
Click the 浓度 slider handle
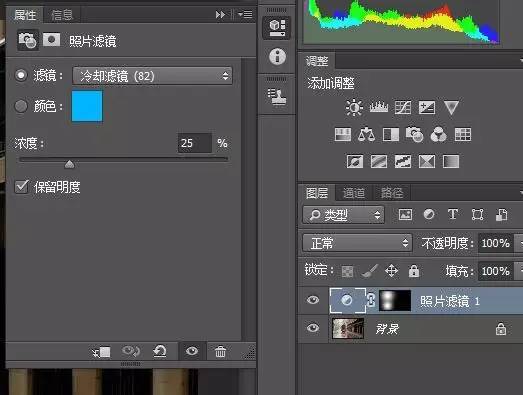point(69,164)
